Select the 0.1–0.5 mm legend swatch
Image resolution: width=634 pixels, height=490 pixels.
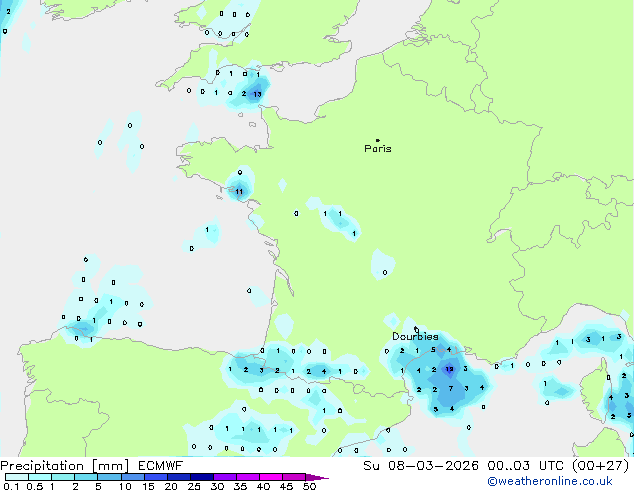coord(17,477)
